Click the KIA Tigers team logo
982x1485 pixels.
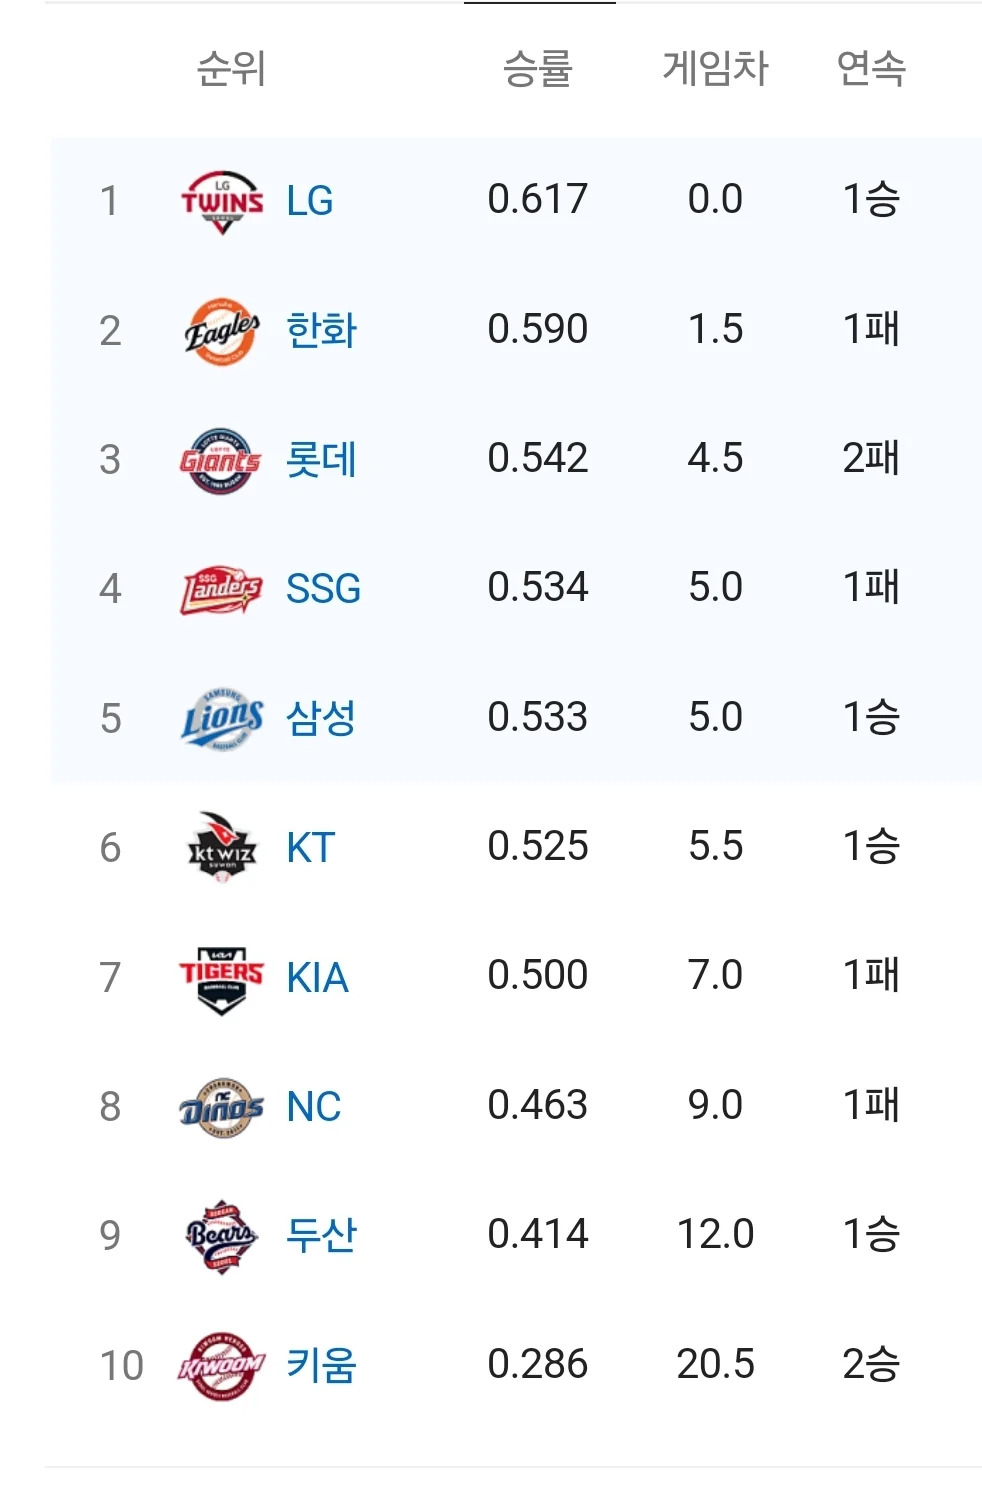pos(221,978)
